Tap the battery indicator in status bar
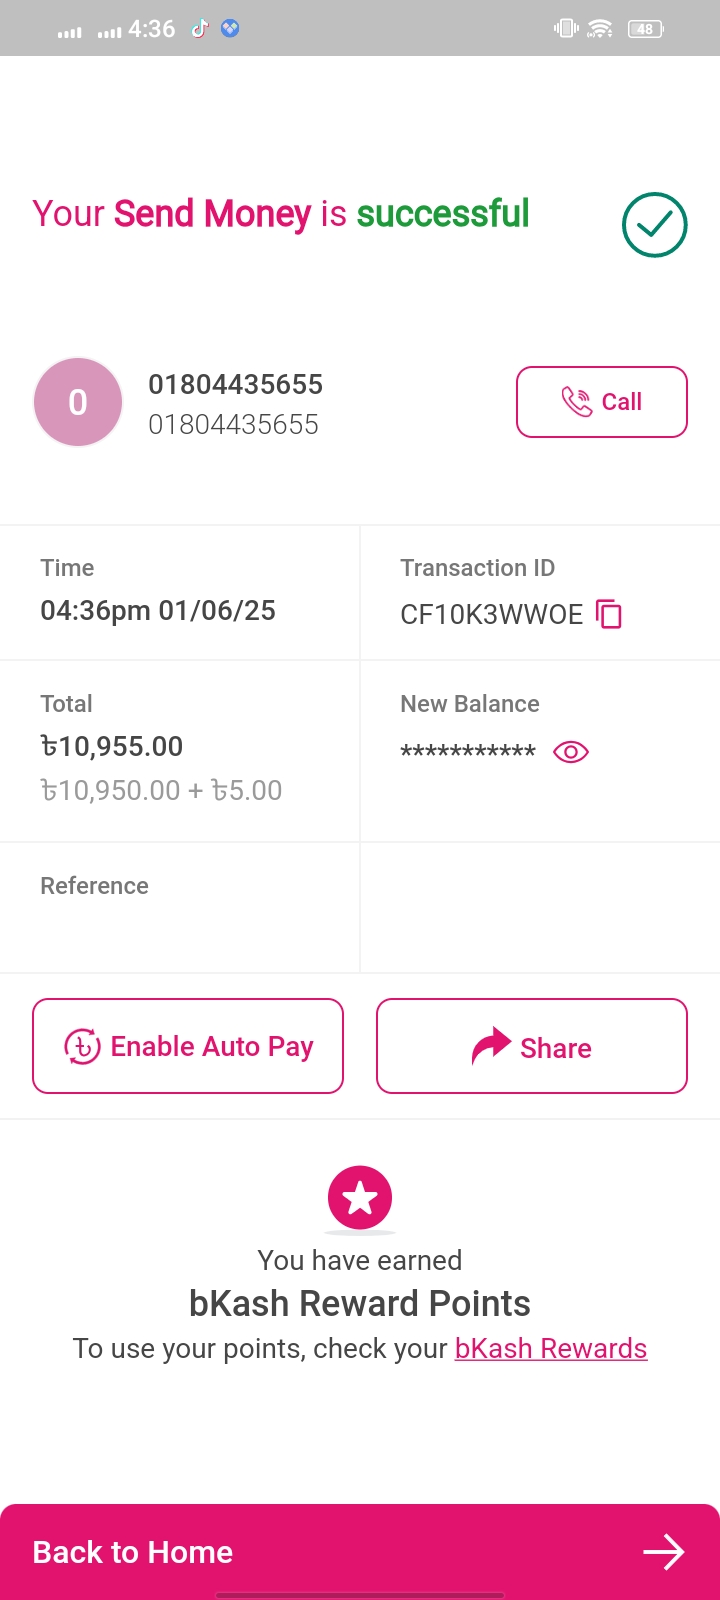The width and height of the screenshot is (720, 1600). (645, 29)
